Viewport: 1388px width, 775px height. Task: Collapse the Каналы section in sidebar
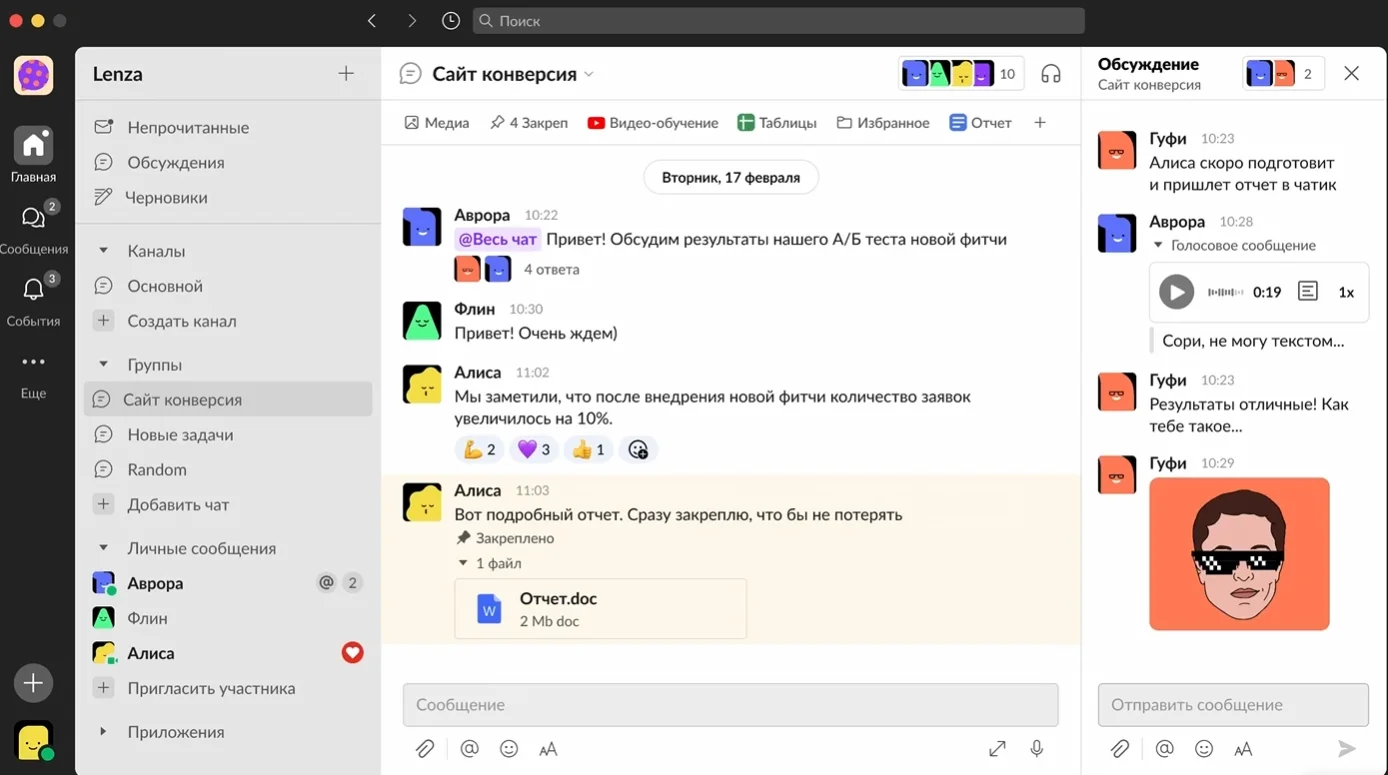pyautogui.click(x=103, y=251)
